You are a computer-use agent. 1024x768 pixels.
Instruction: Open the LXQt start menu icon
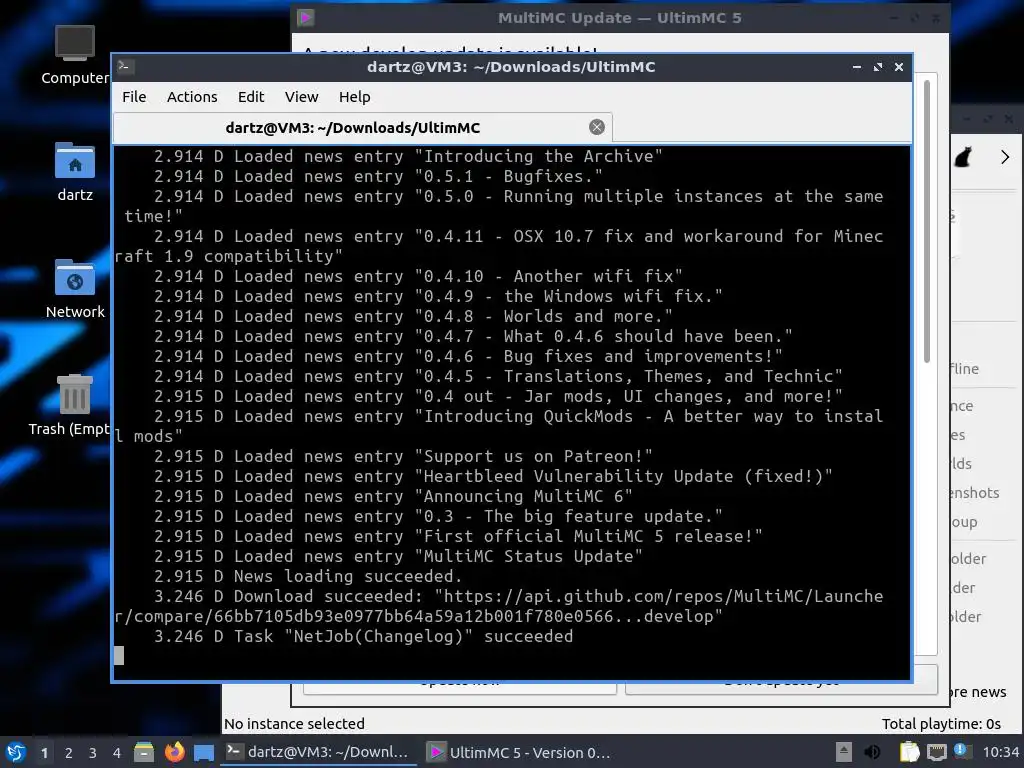15,752
